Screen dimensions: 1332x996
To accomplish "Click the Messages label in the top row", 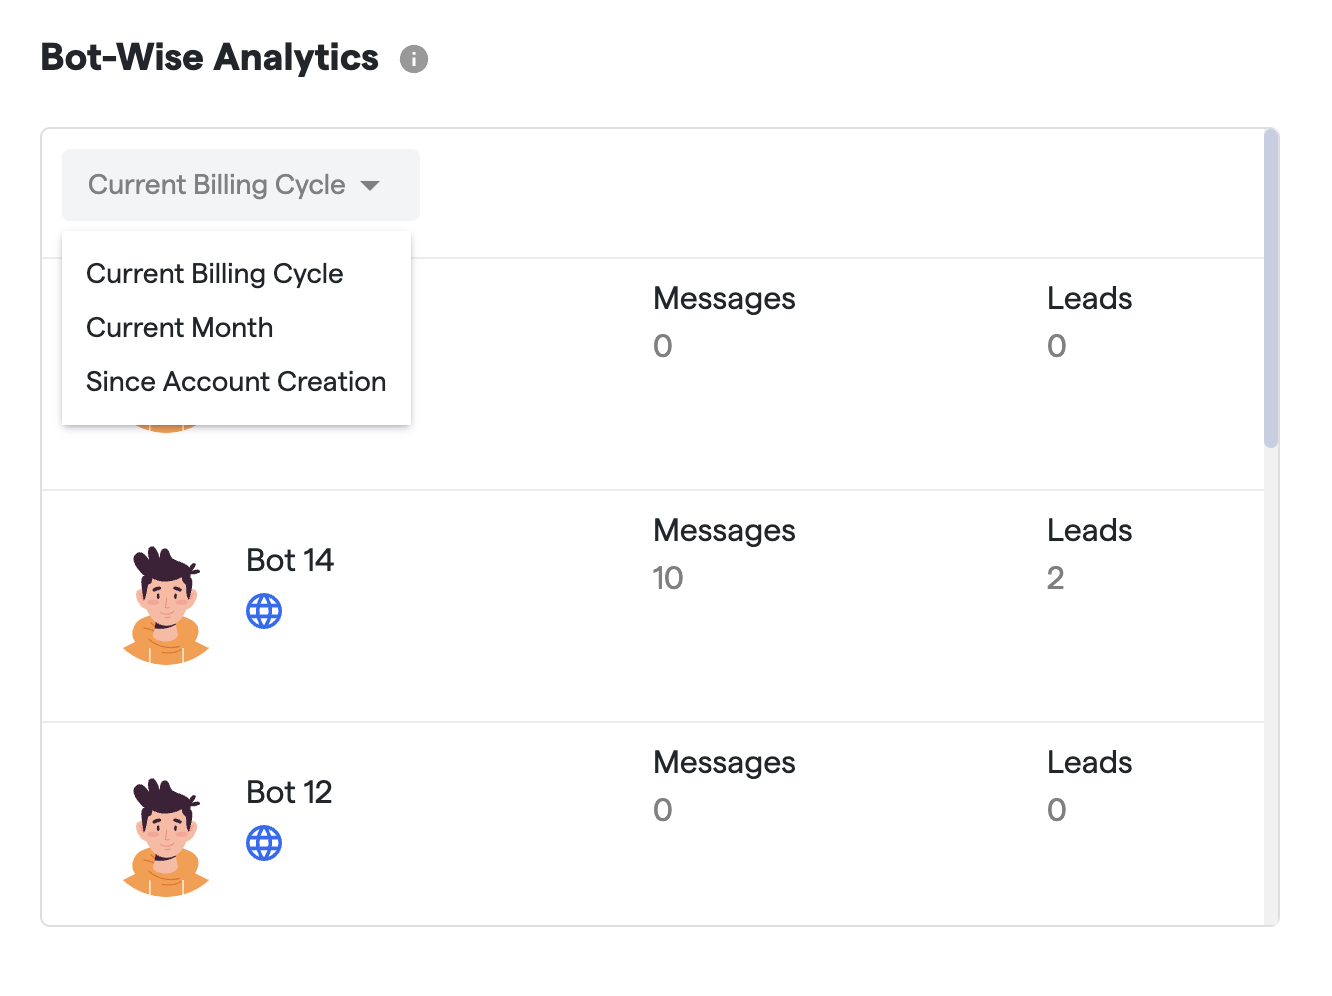I will click(724, 299).
